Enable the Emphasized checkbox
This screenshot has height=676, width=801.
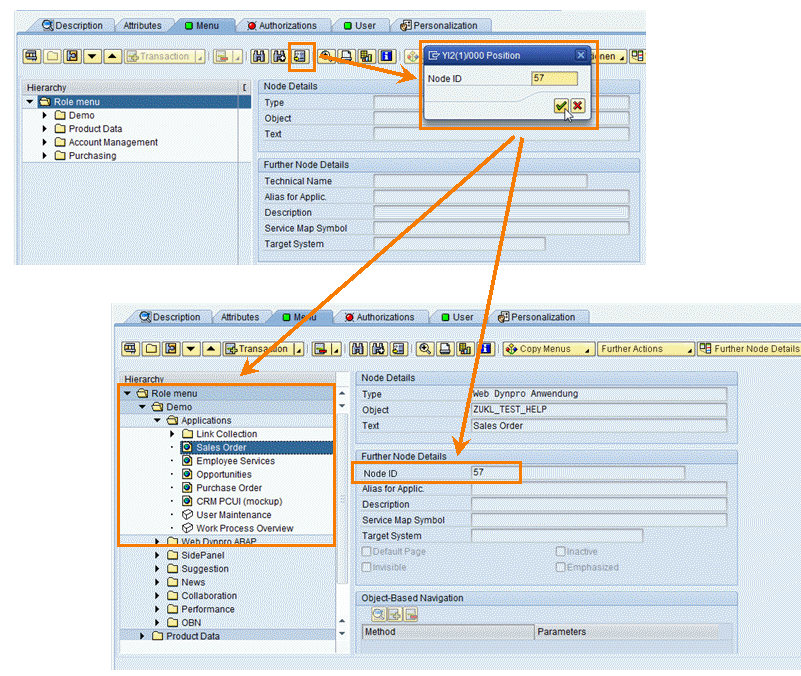pos(561,567)
